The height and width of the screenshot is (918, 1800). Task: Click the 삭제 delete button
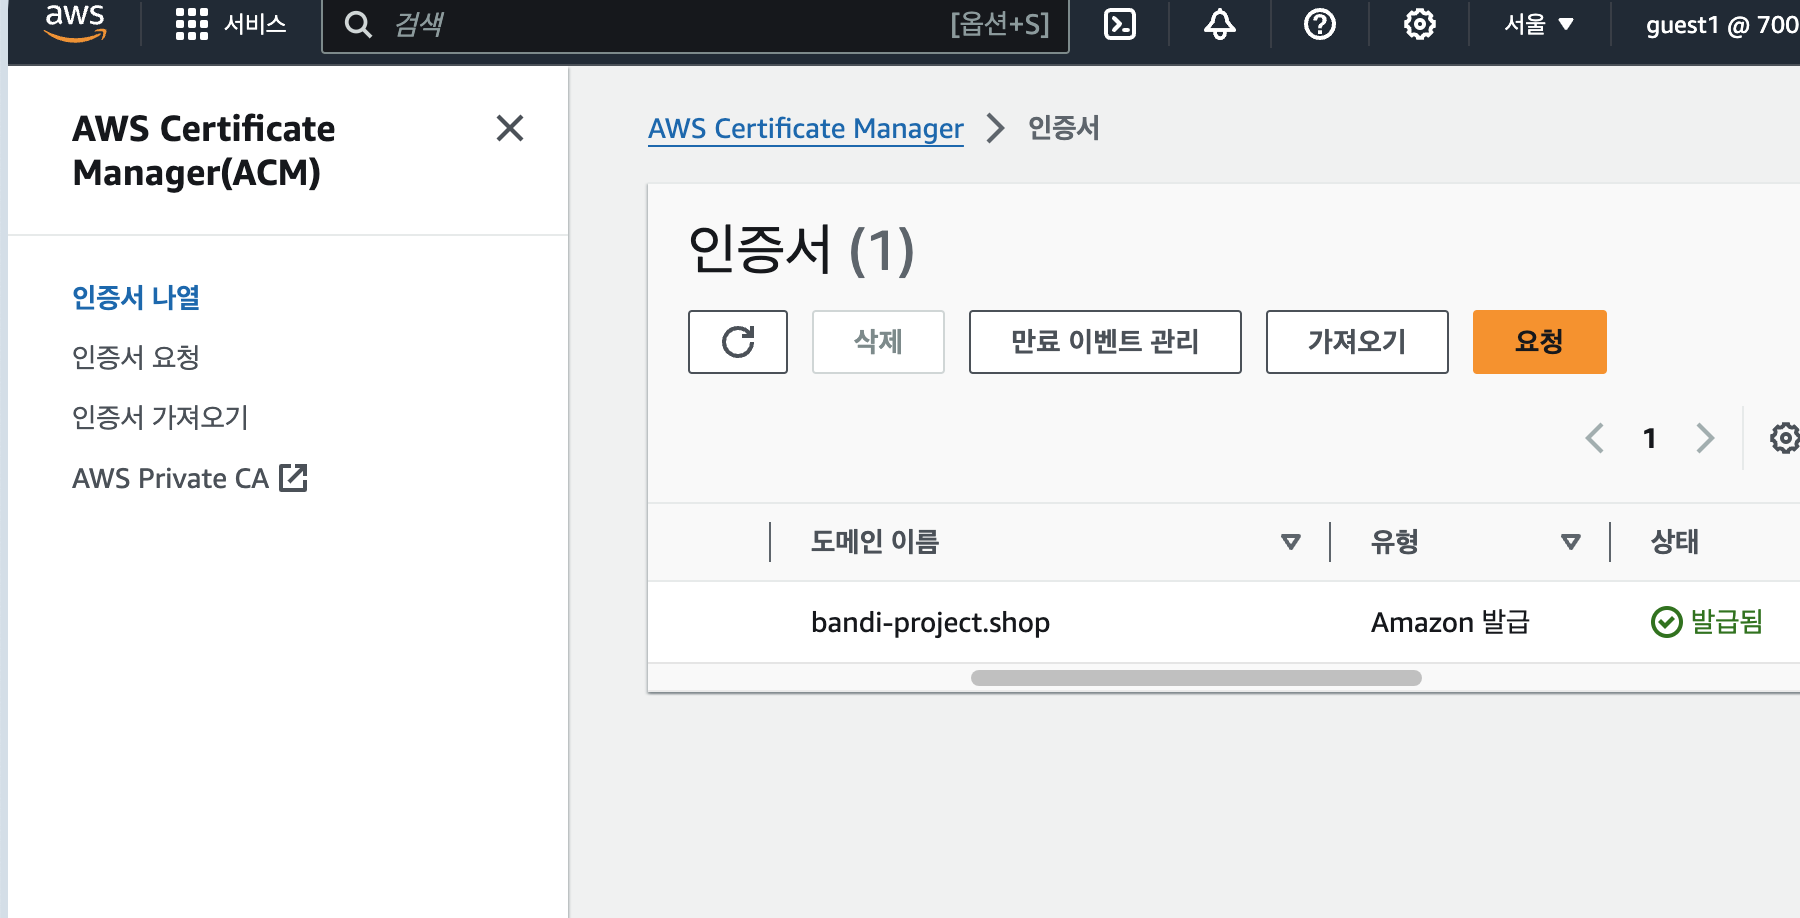pyautogui.click(x=878, y=342)
